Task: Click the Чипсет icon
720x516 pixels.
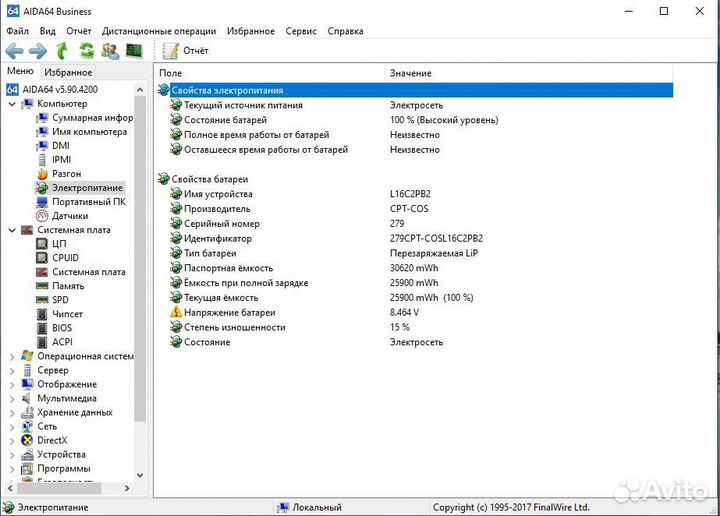Action: tap(42, 314)
